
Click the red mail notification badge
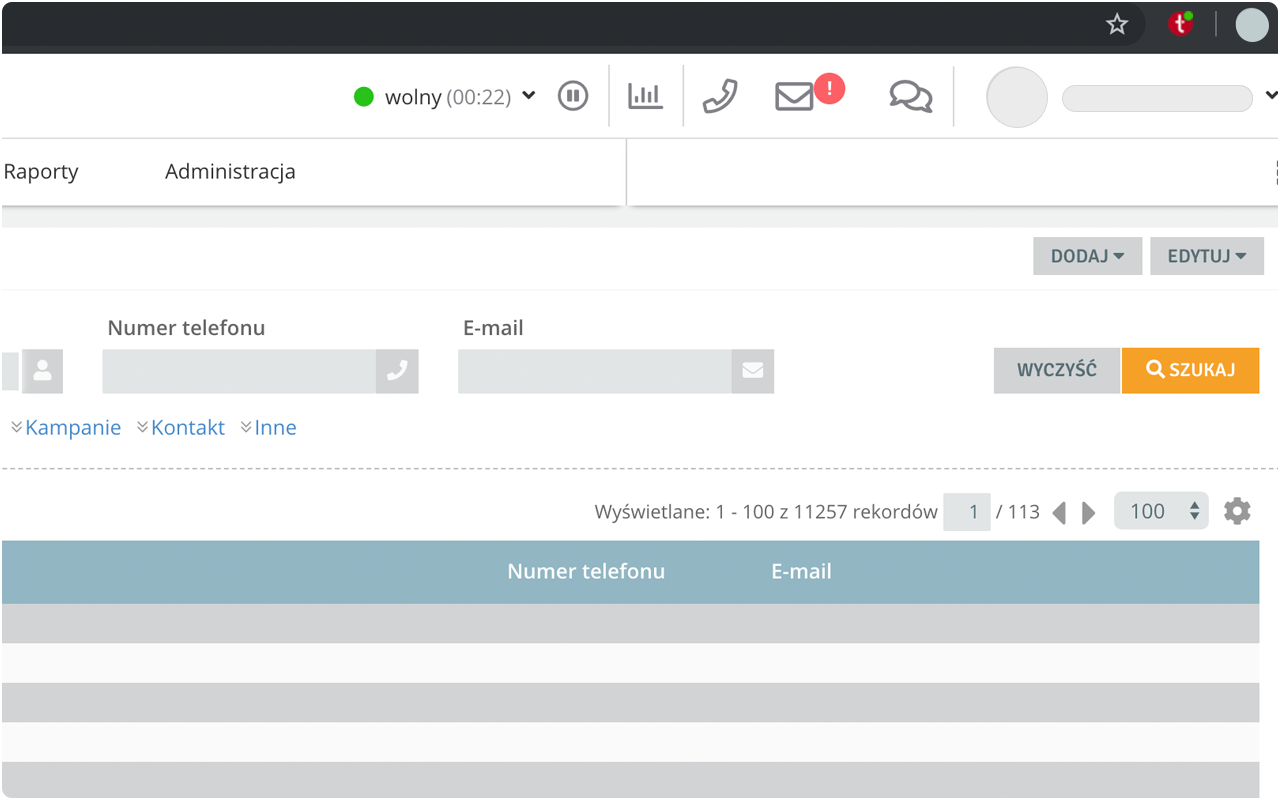point(829,88)
